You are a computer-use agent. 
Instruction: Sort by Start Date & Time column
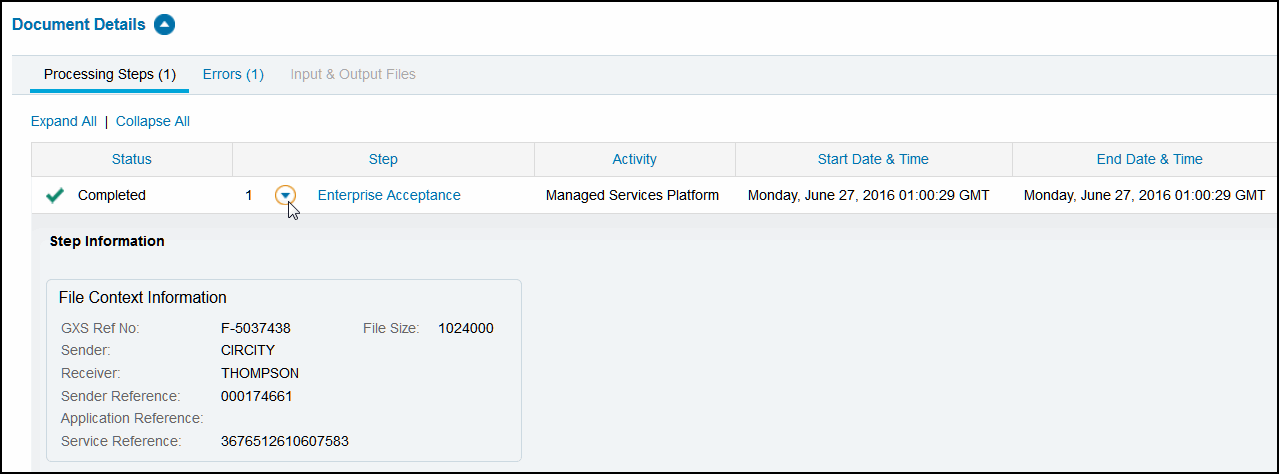(x=873, y=159)
